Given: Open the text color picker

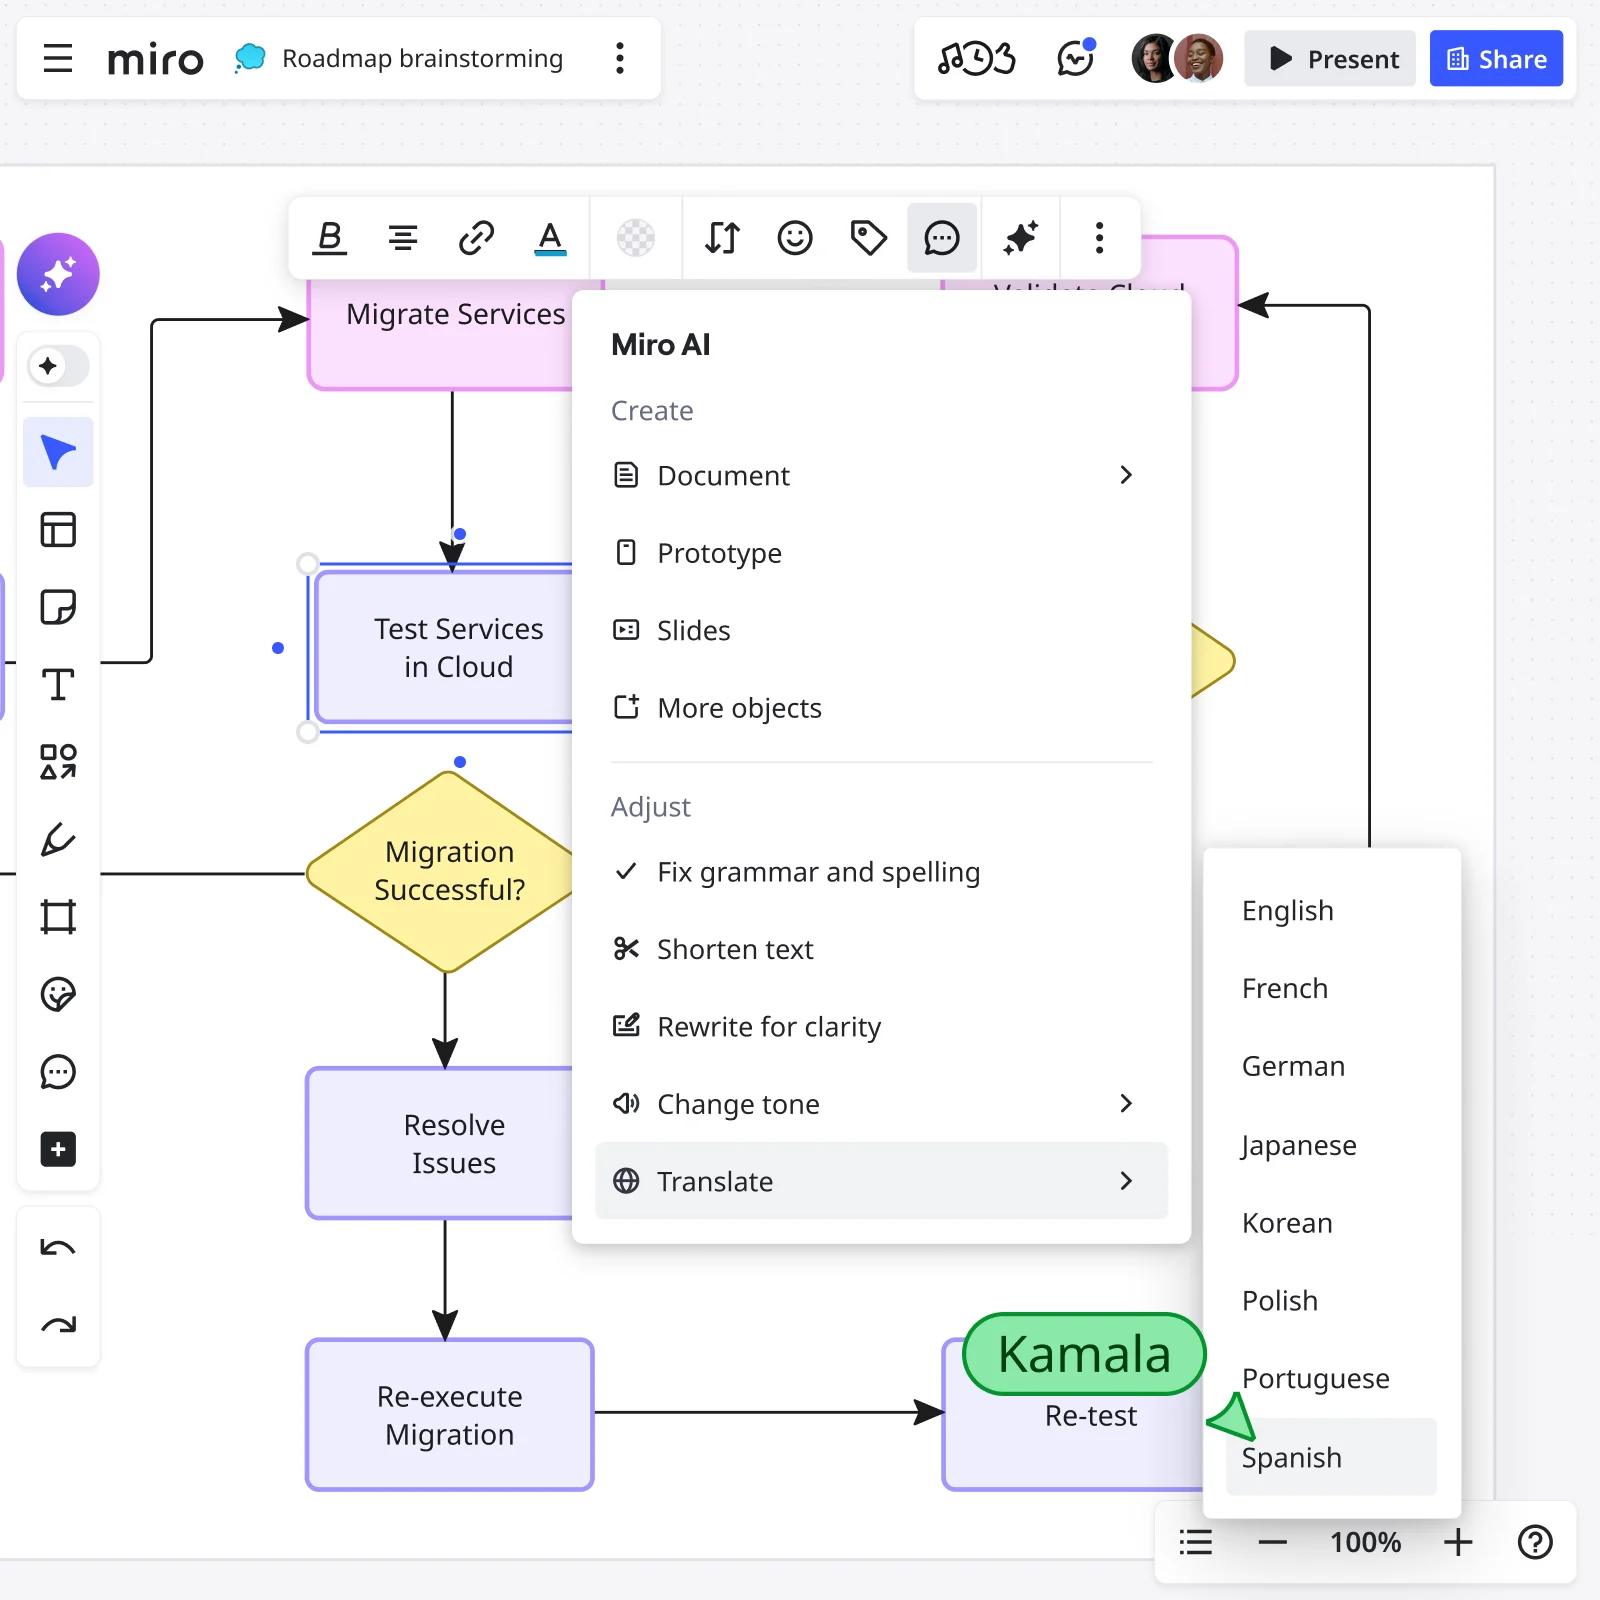Looking at the screenshot, I should click(550, 237).
